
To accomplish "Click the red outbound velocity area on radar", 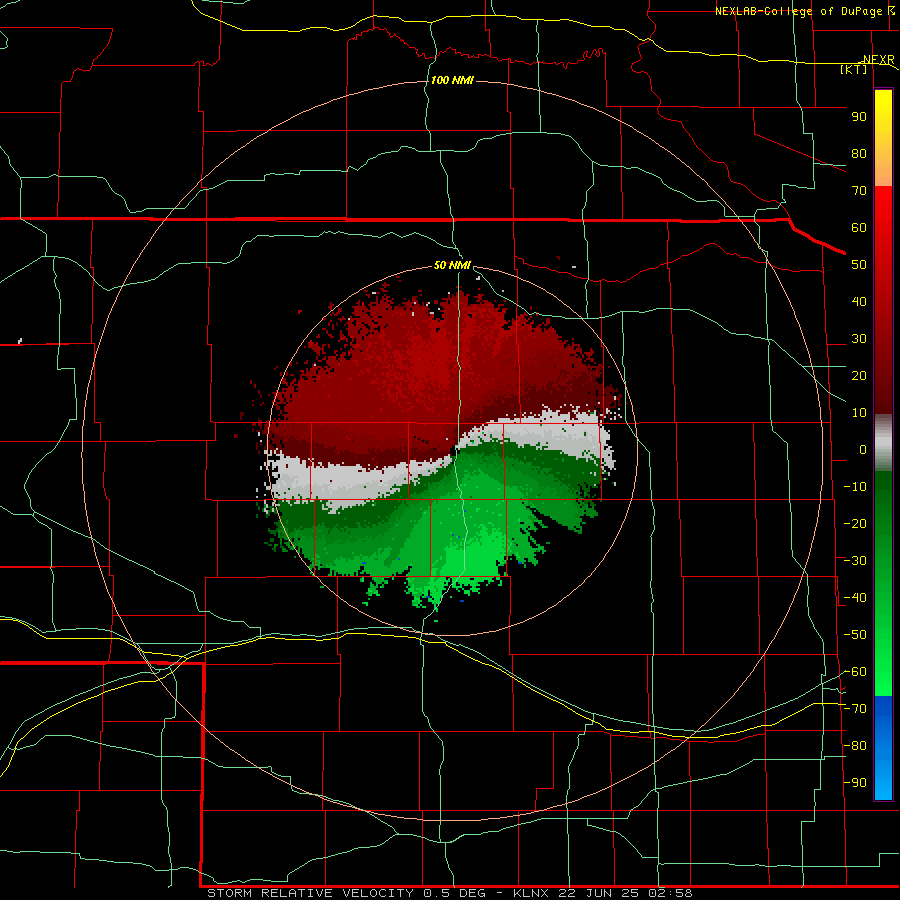I will click(x=425, y=373).
